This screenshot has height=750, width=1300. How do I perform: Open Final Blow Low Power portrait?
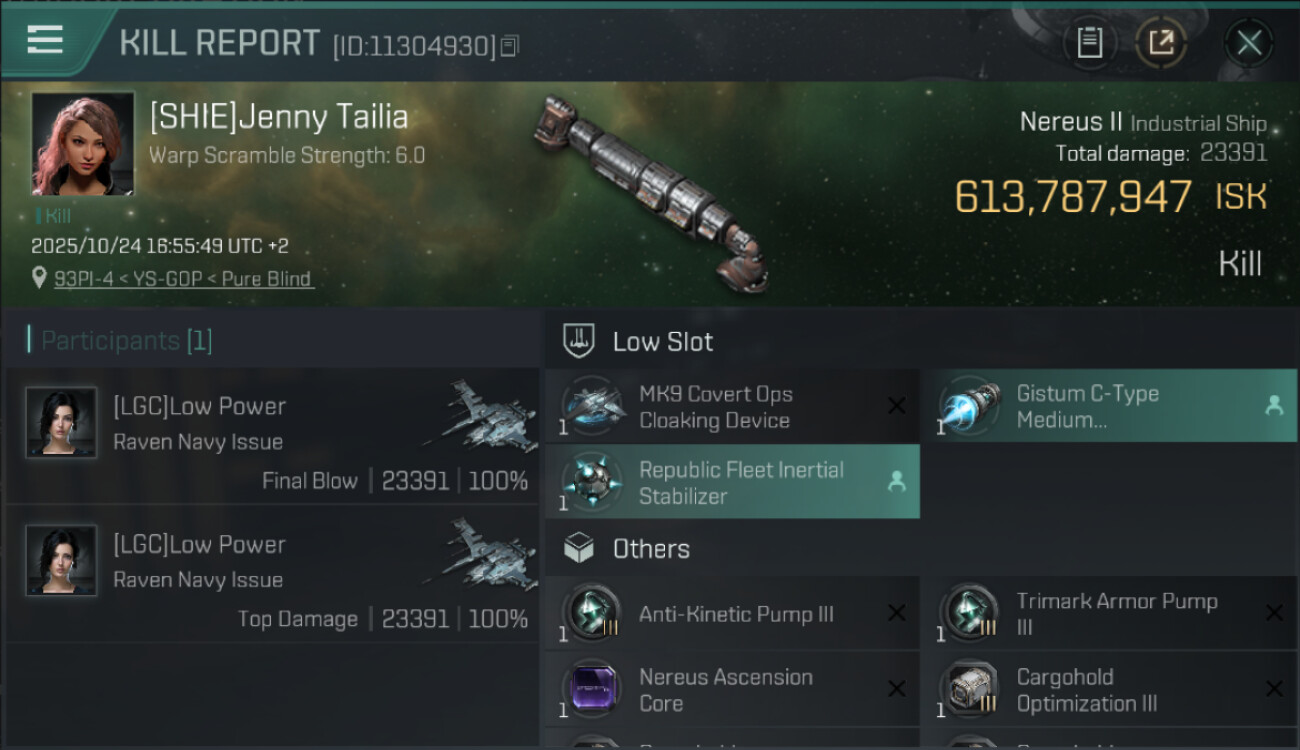[x=62, y=422]
